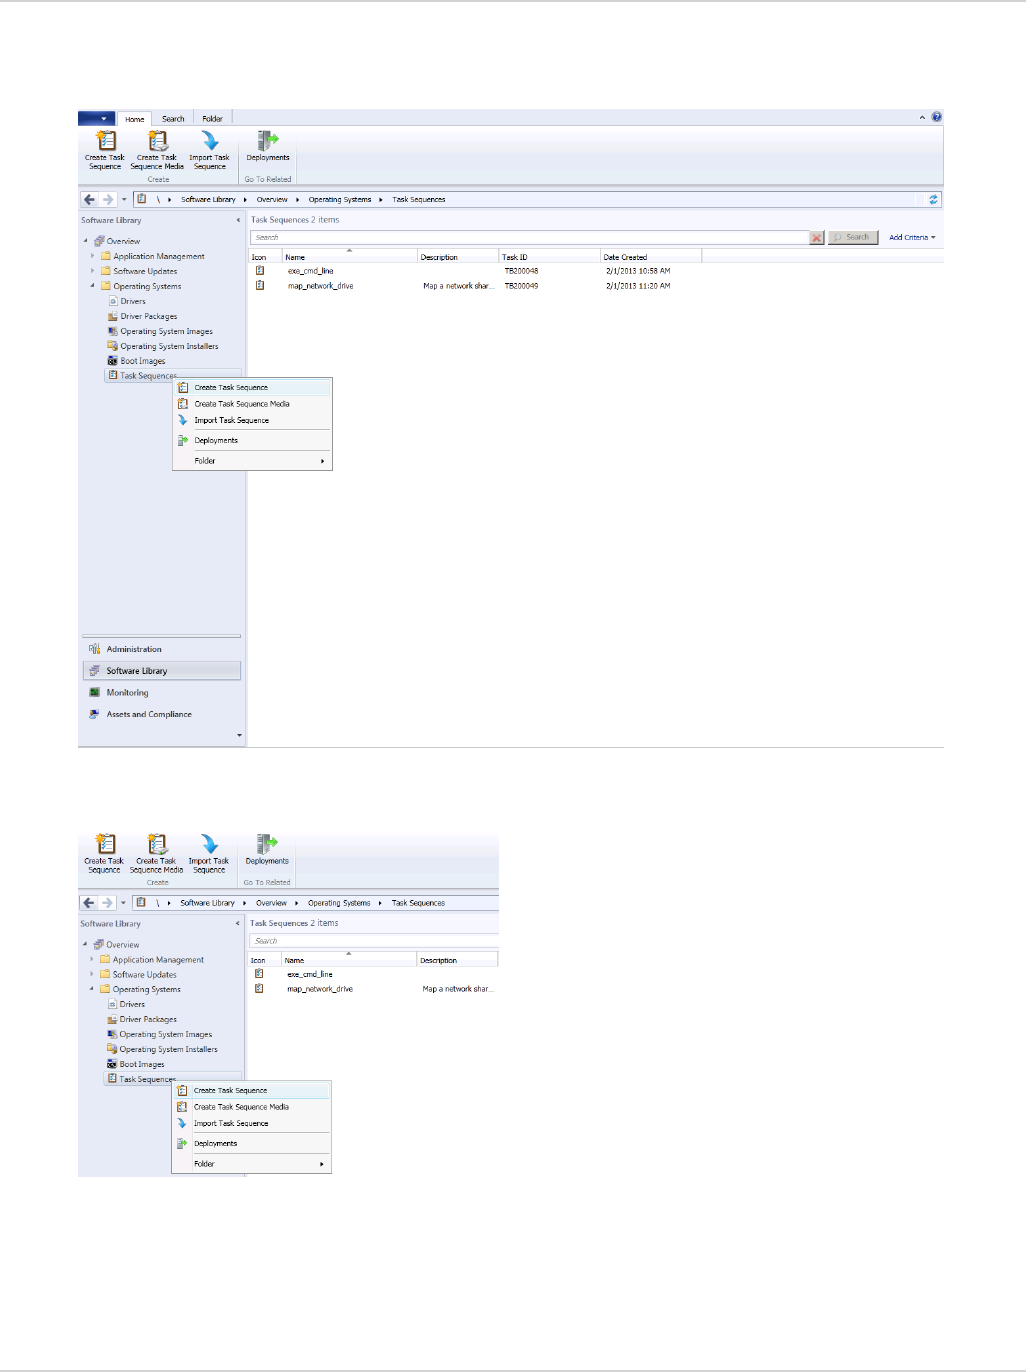This screenshot has width=1027, height=1372.
Task: Sort by Task ID column header
Action: pyautogui.click(x=550, y=257)
